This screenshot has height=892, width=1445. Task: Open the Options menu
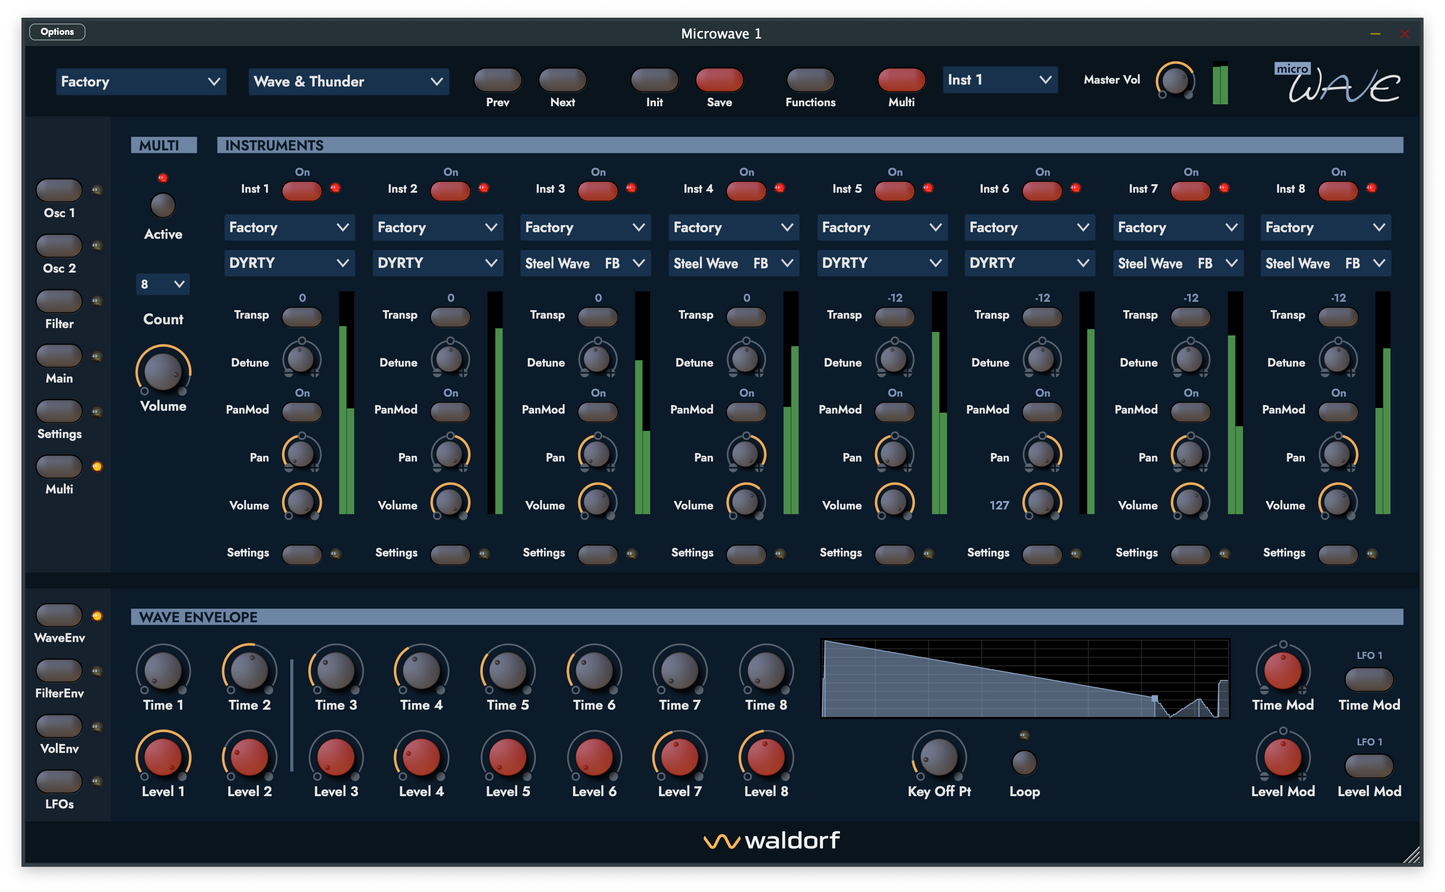pyautogui.click(x=56, y=31)
